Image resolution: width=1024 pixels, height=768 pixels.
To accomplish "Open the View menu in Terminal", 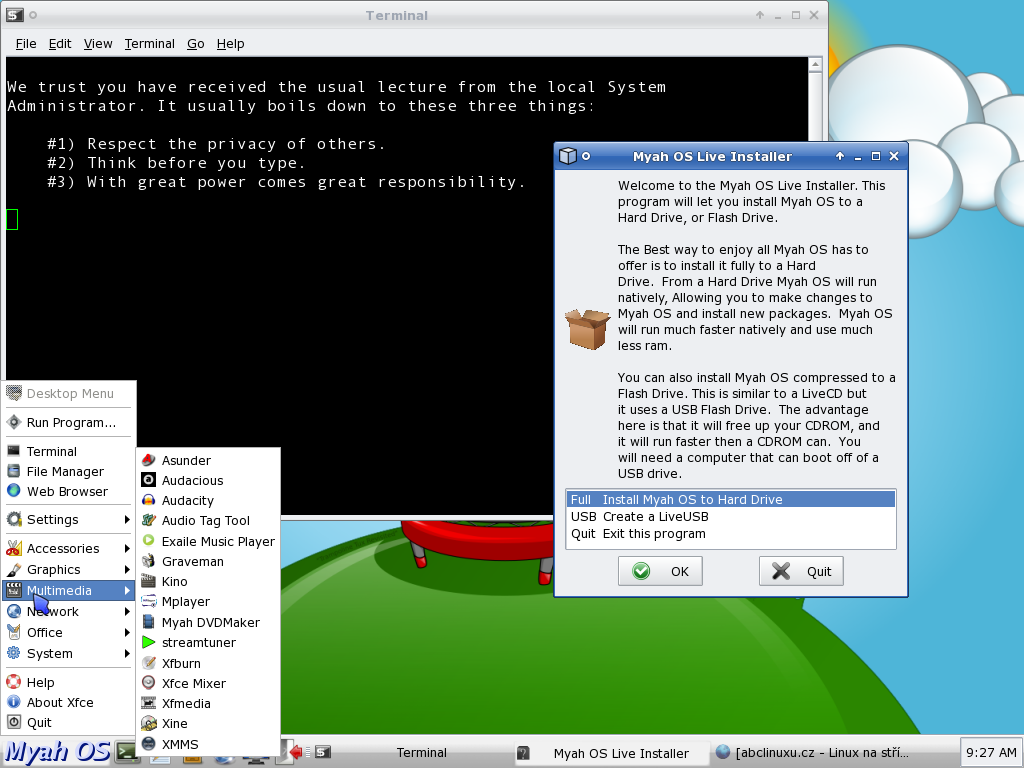I will click(x=98, y=44).
